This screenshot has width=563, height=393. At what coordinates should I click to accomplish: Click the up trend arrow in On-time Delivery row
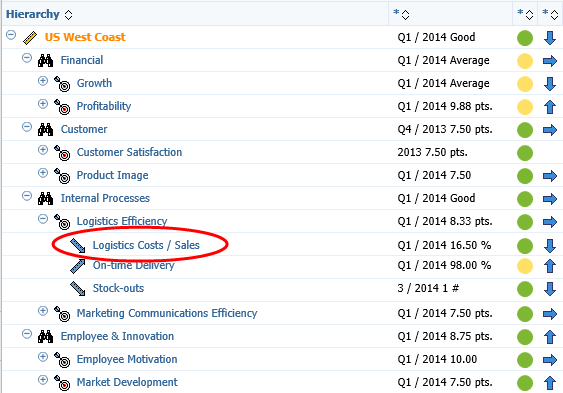[550, 266]
